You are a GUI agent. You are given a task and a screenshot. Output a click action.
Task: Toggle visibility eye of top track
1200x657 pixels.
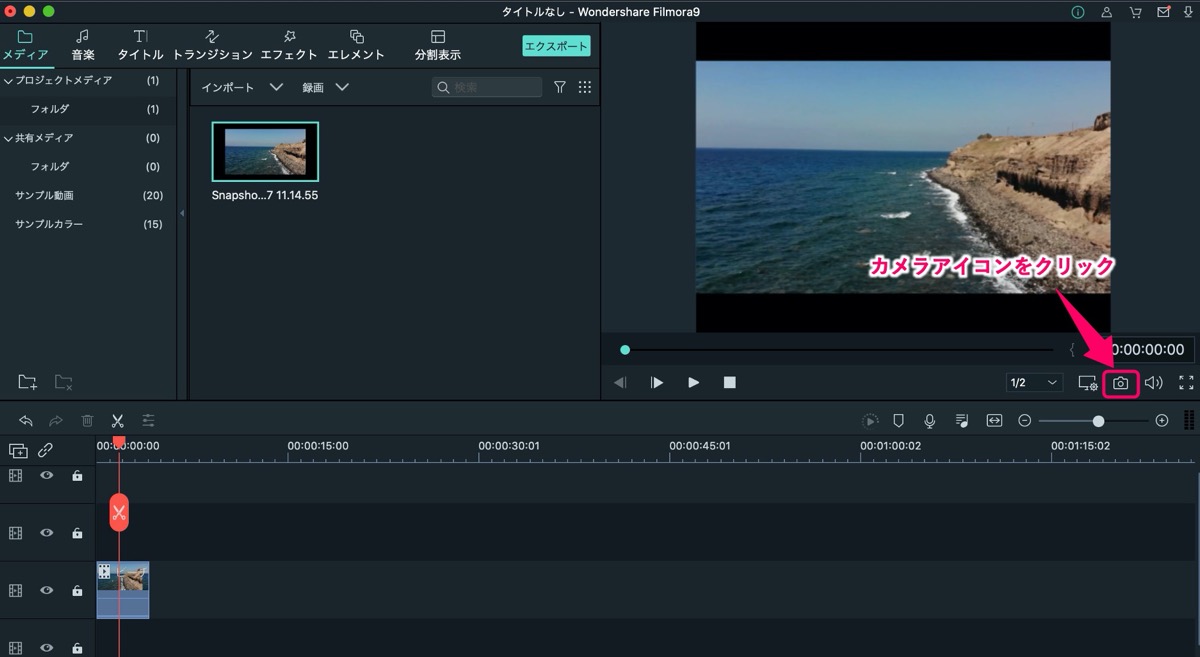(x=46, y=476)
